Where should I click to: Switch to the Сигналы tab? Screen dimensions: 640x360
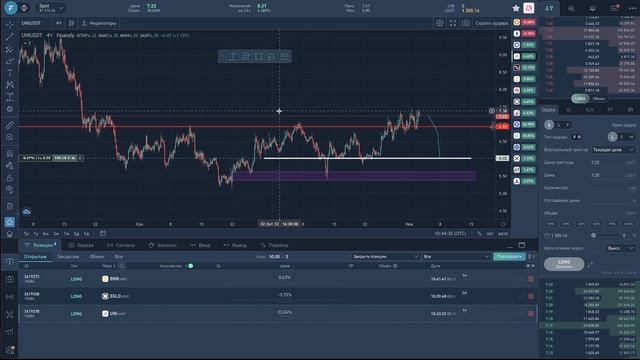pos(121,245)
